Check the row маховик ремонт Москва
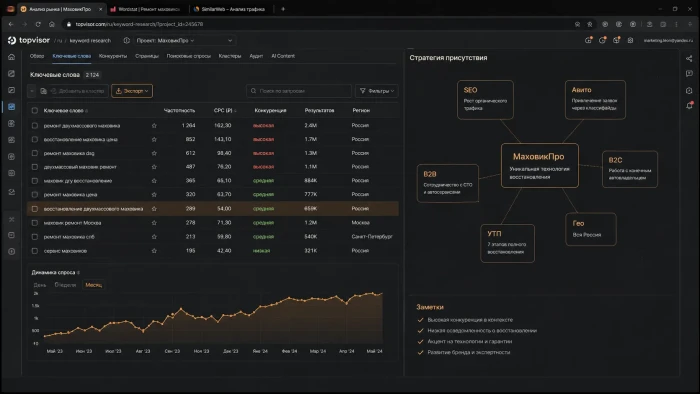Viewport: 700px width, 394px height. click(x=34, y=223)
